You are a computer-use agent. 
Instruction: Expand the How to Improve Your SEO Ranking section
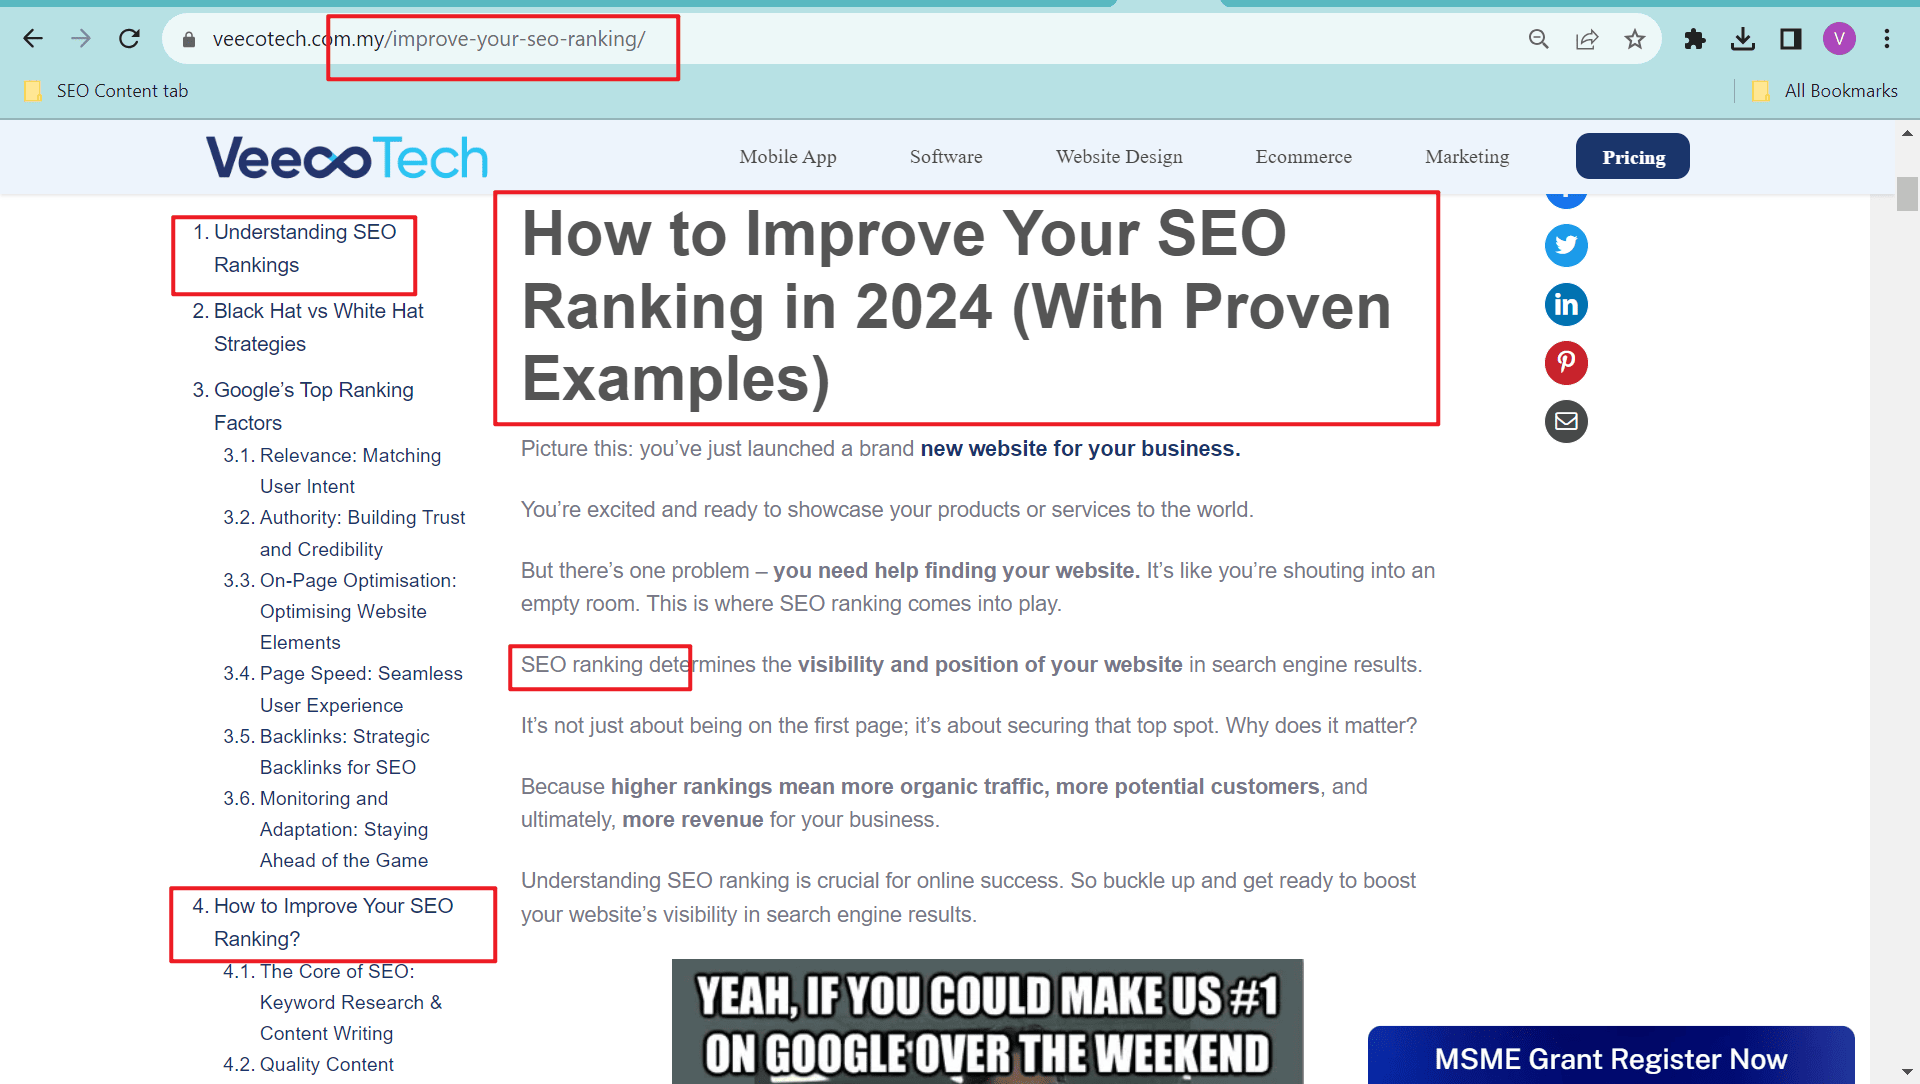(332, 920)
